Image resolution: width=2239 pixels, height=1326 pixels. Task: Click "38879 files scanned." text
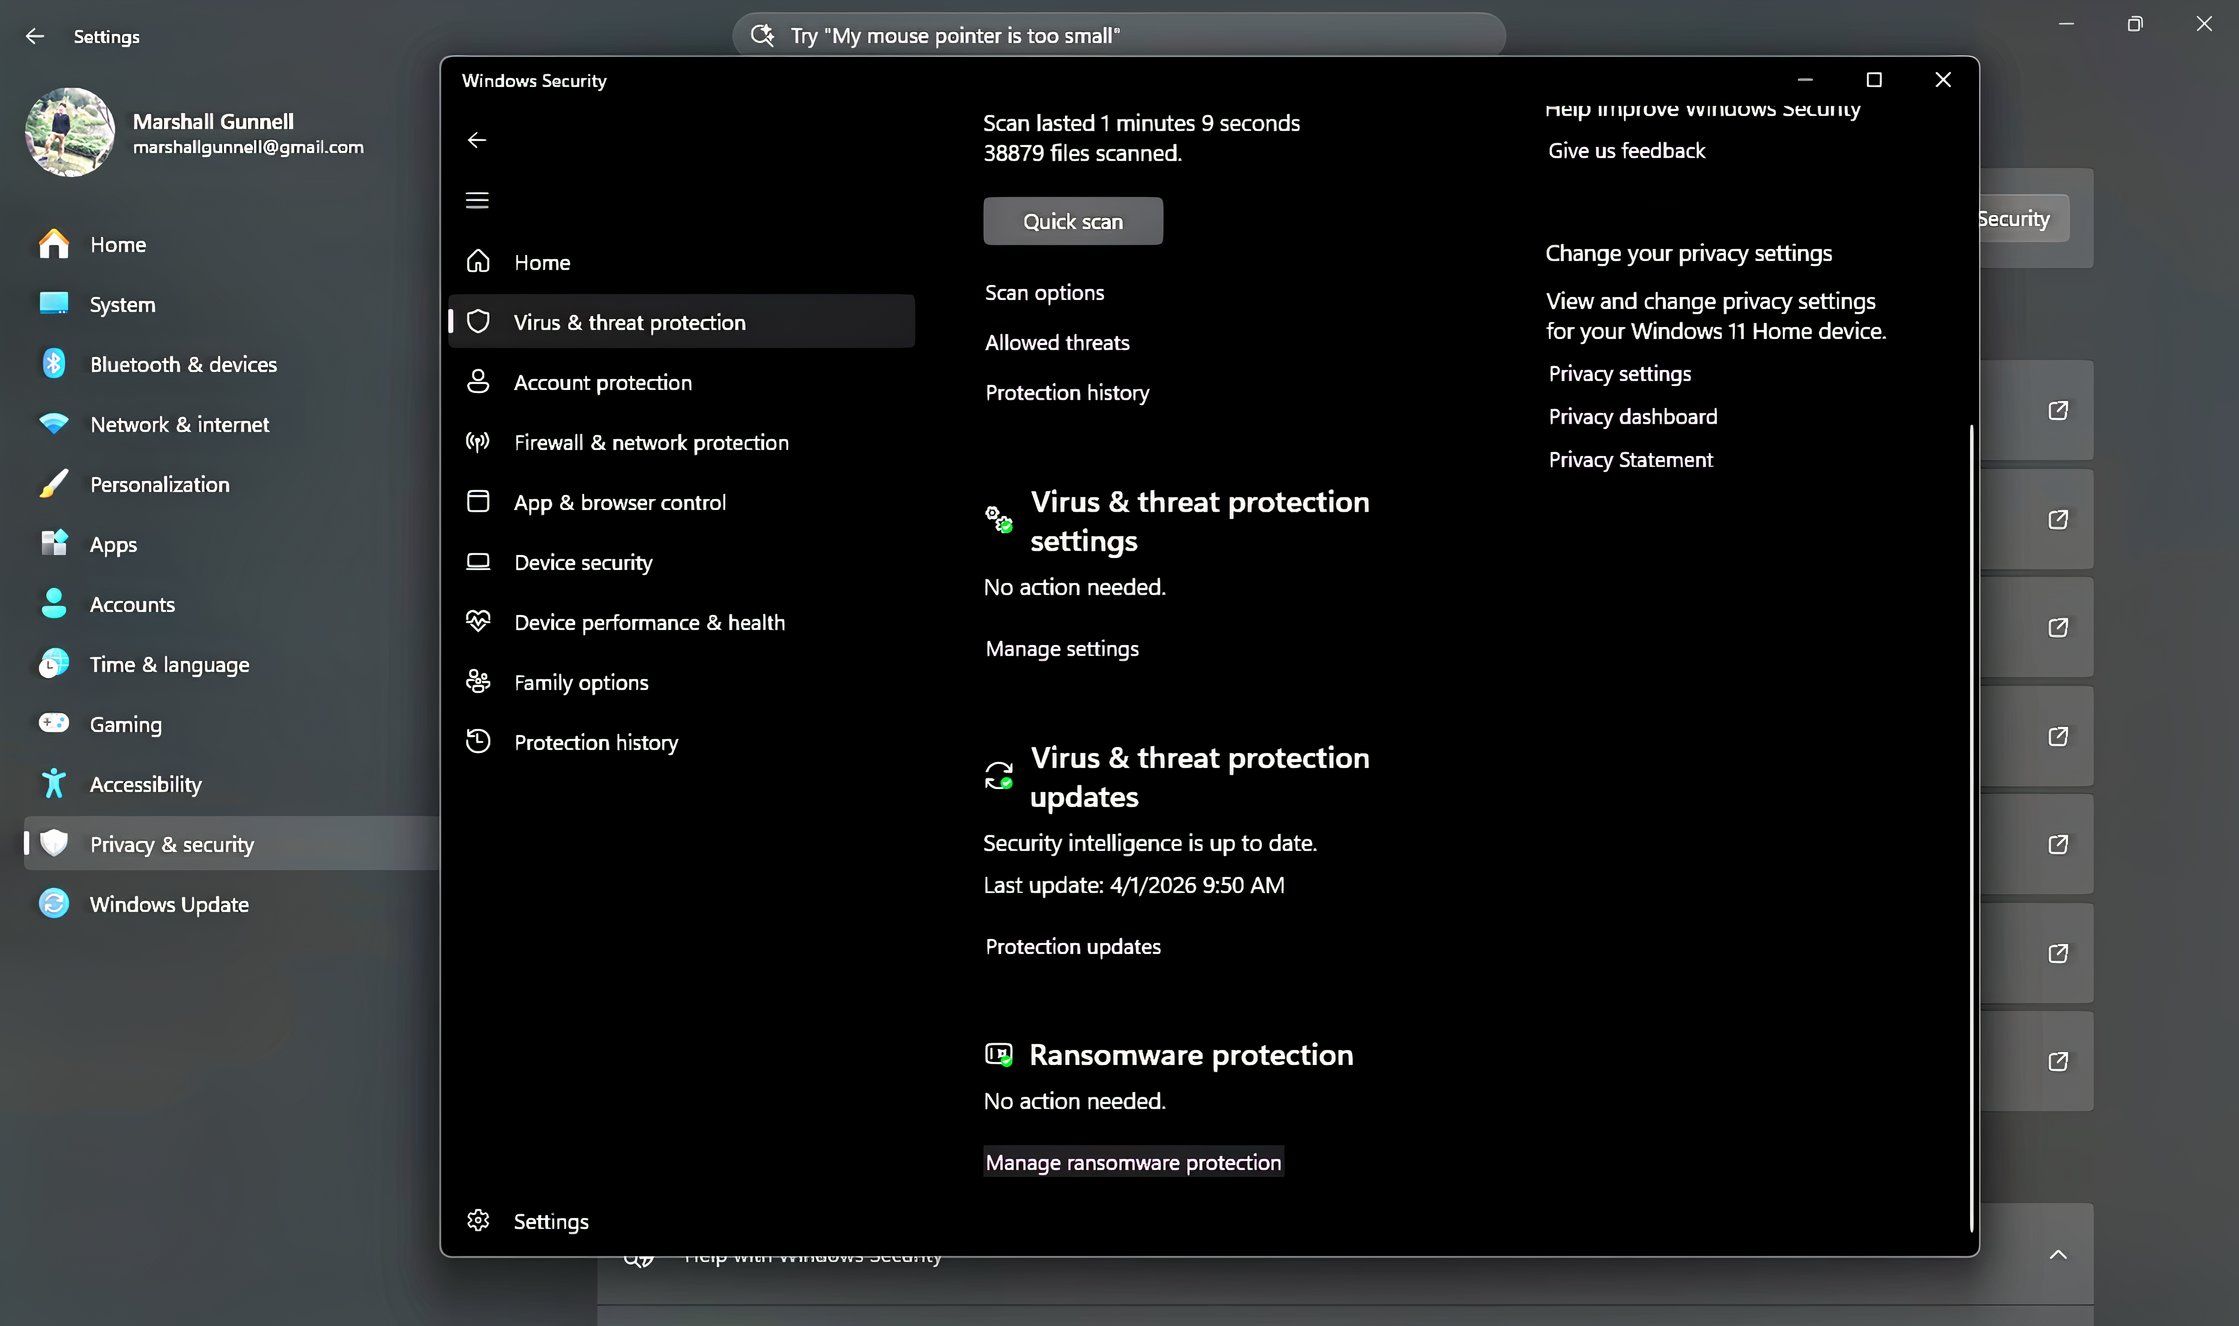[x=1082, y=153]
